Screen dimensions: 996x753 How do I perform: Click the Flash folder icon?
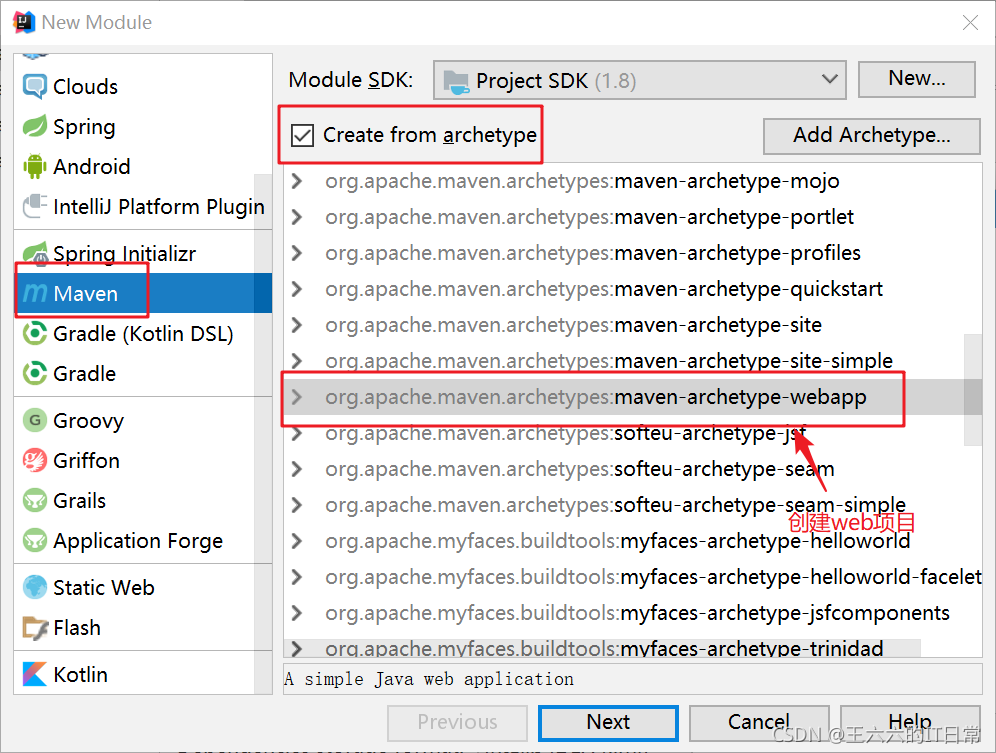tap(34, 628)
